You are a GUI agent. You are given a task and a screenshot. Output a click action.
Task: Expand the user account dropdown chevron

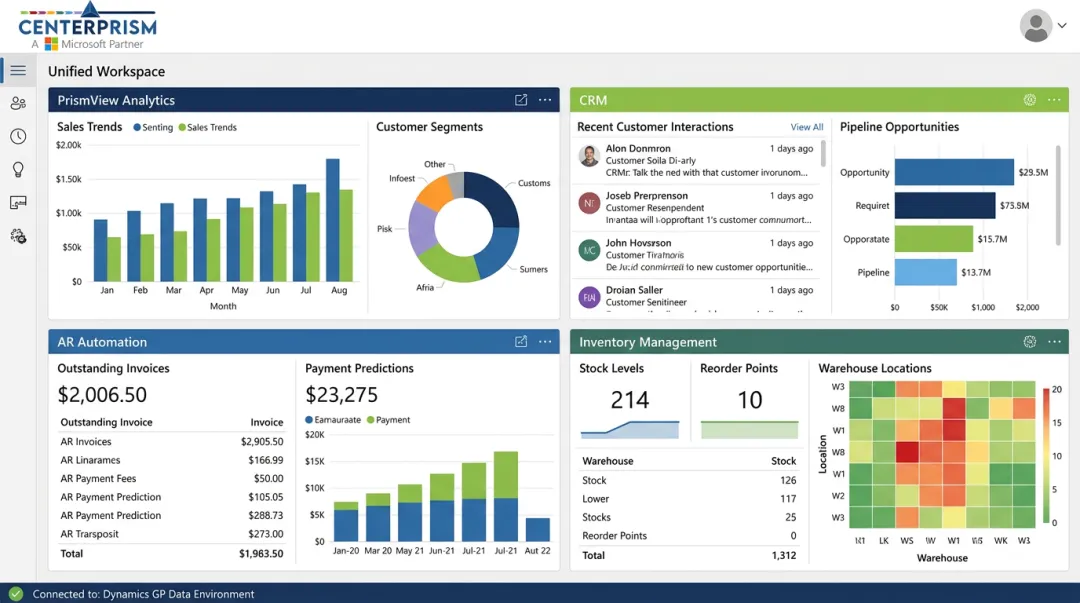tap(1062, 25)
